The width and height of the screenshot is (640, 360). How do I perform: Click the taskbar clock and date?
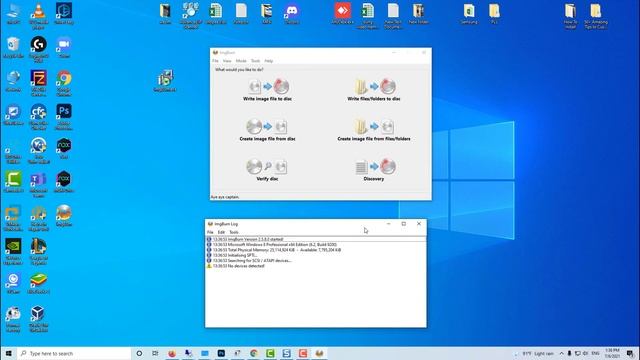click(612, 353)
